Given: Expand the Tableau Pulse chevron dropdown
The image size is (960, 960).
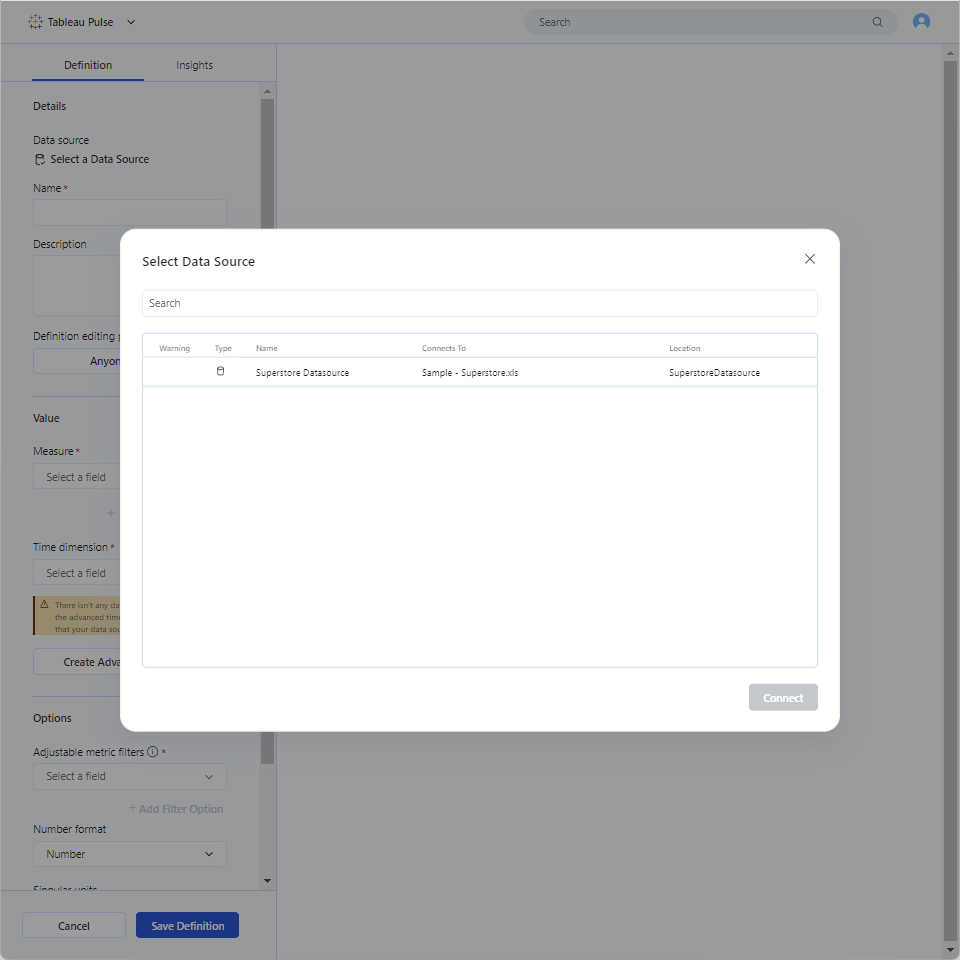Looking at the screenshot, I should [130, 22].
